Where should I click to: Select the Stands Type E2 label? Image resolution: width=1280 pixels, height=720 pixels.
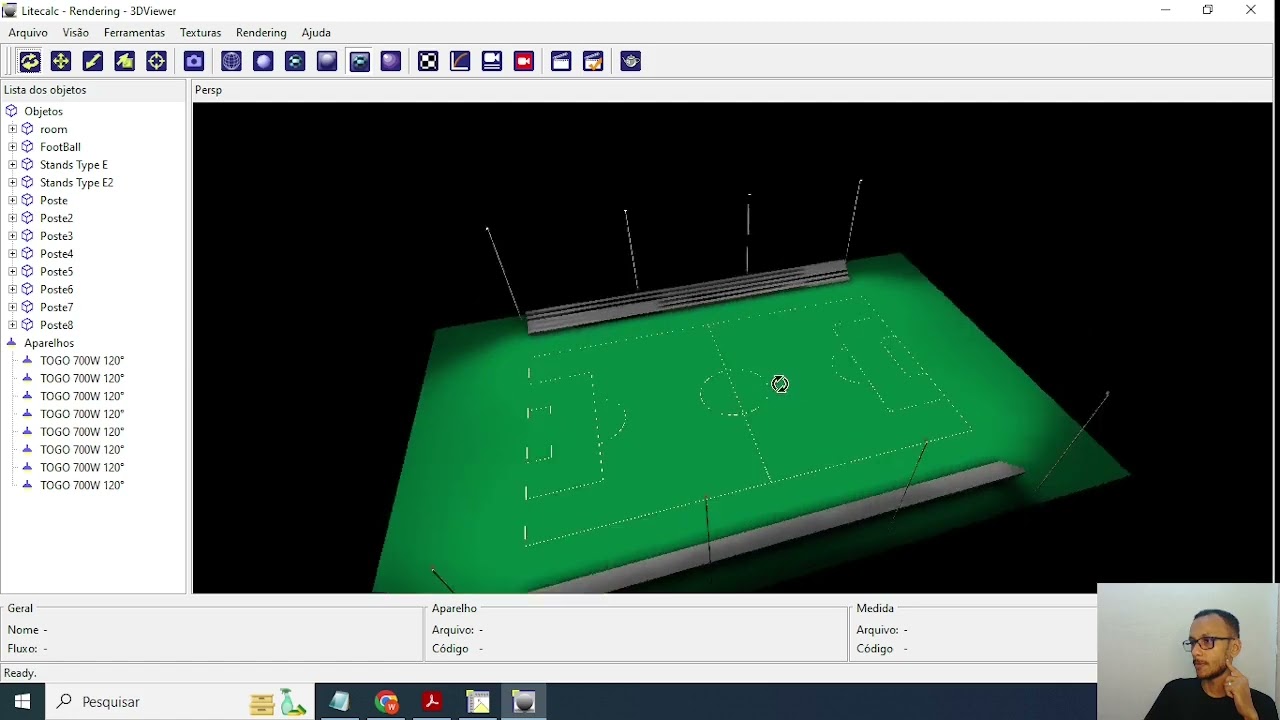click(x=77, y=183)
